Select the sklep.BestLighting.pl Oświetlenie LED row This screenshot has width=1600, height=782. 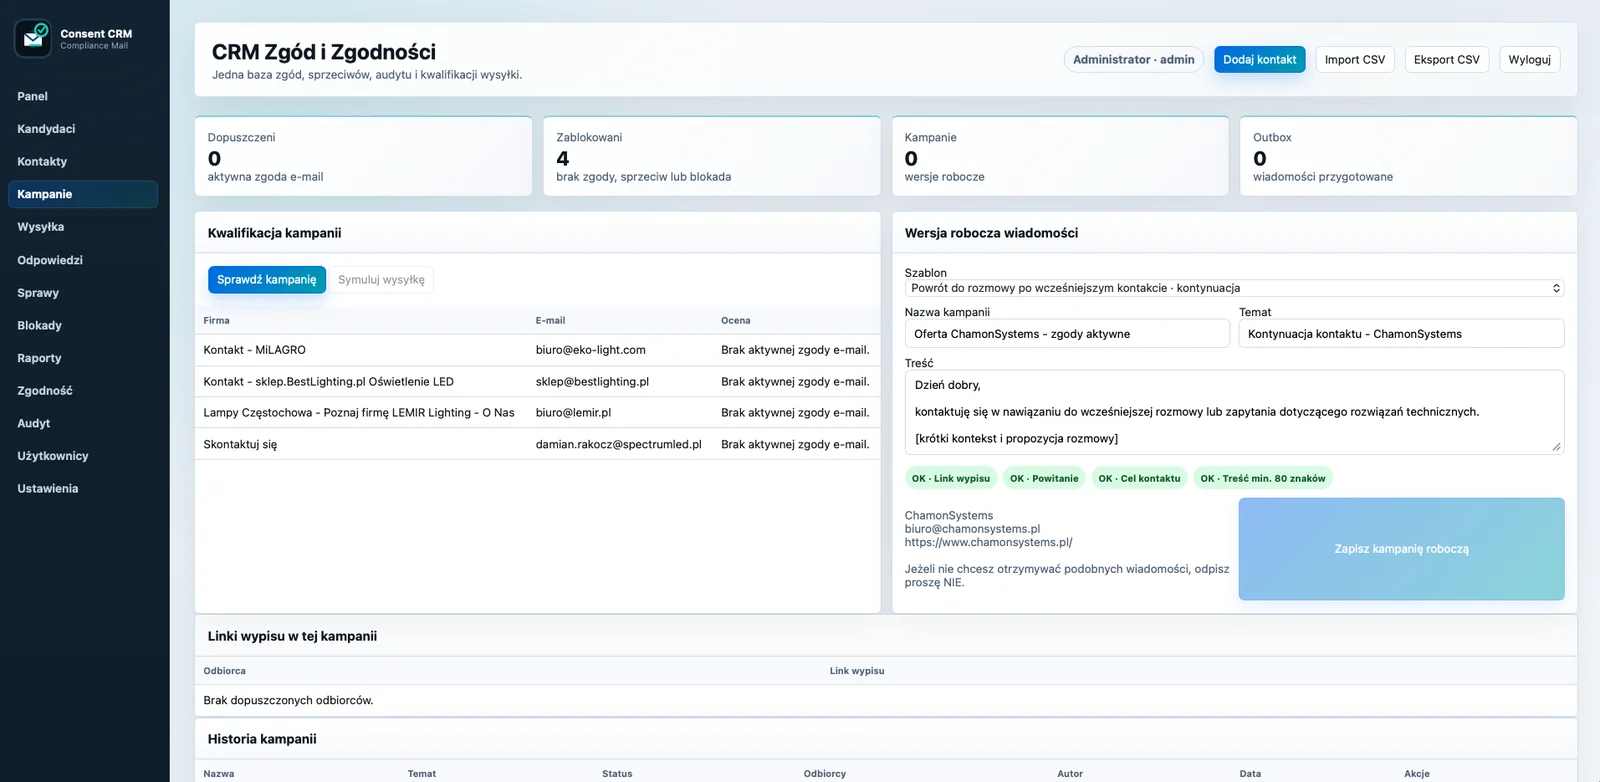point(537,382)
